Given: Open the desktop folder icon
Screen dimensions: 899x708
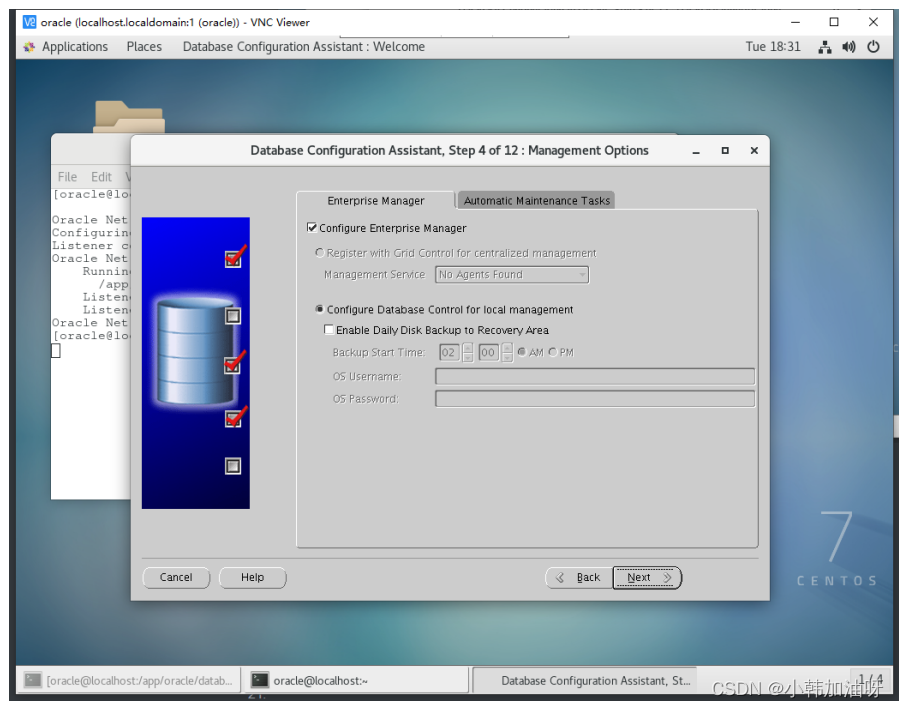Looking at the screenshot, I should [129, 116].
